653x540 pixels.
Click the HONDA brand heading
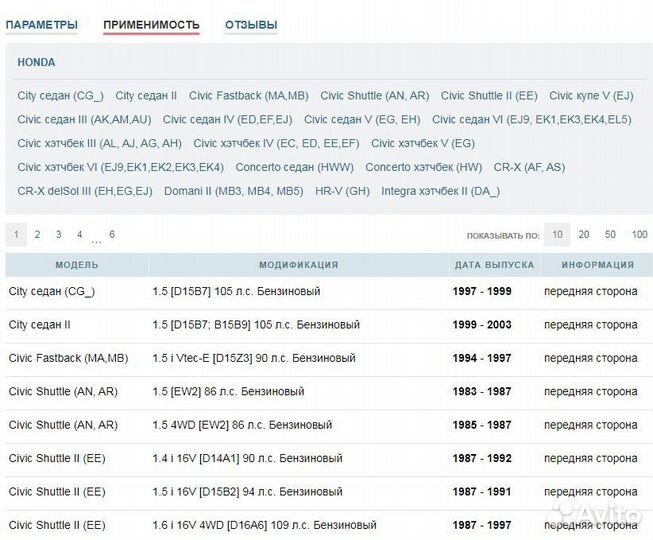pyautogui.click(x=37, y=62)
